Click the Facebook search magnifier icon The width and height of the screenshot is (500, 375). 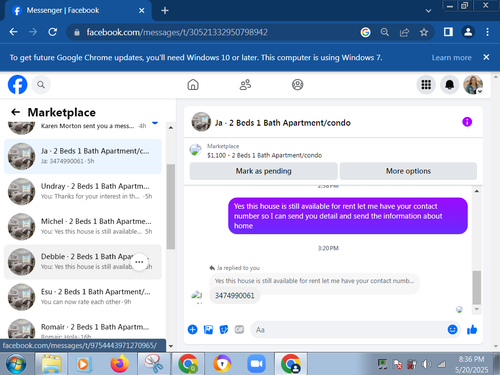(41, 85)
